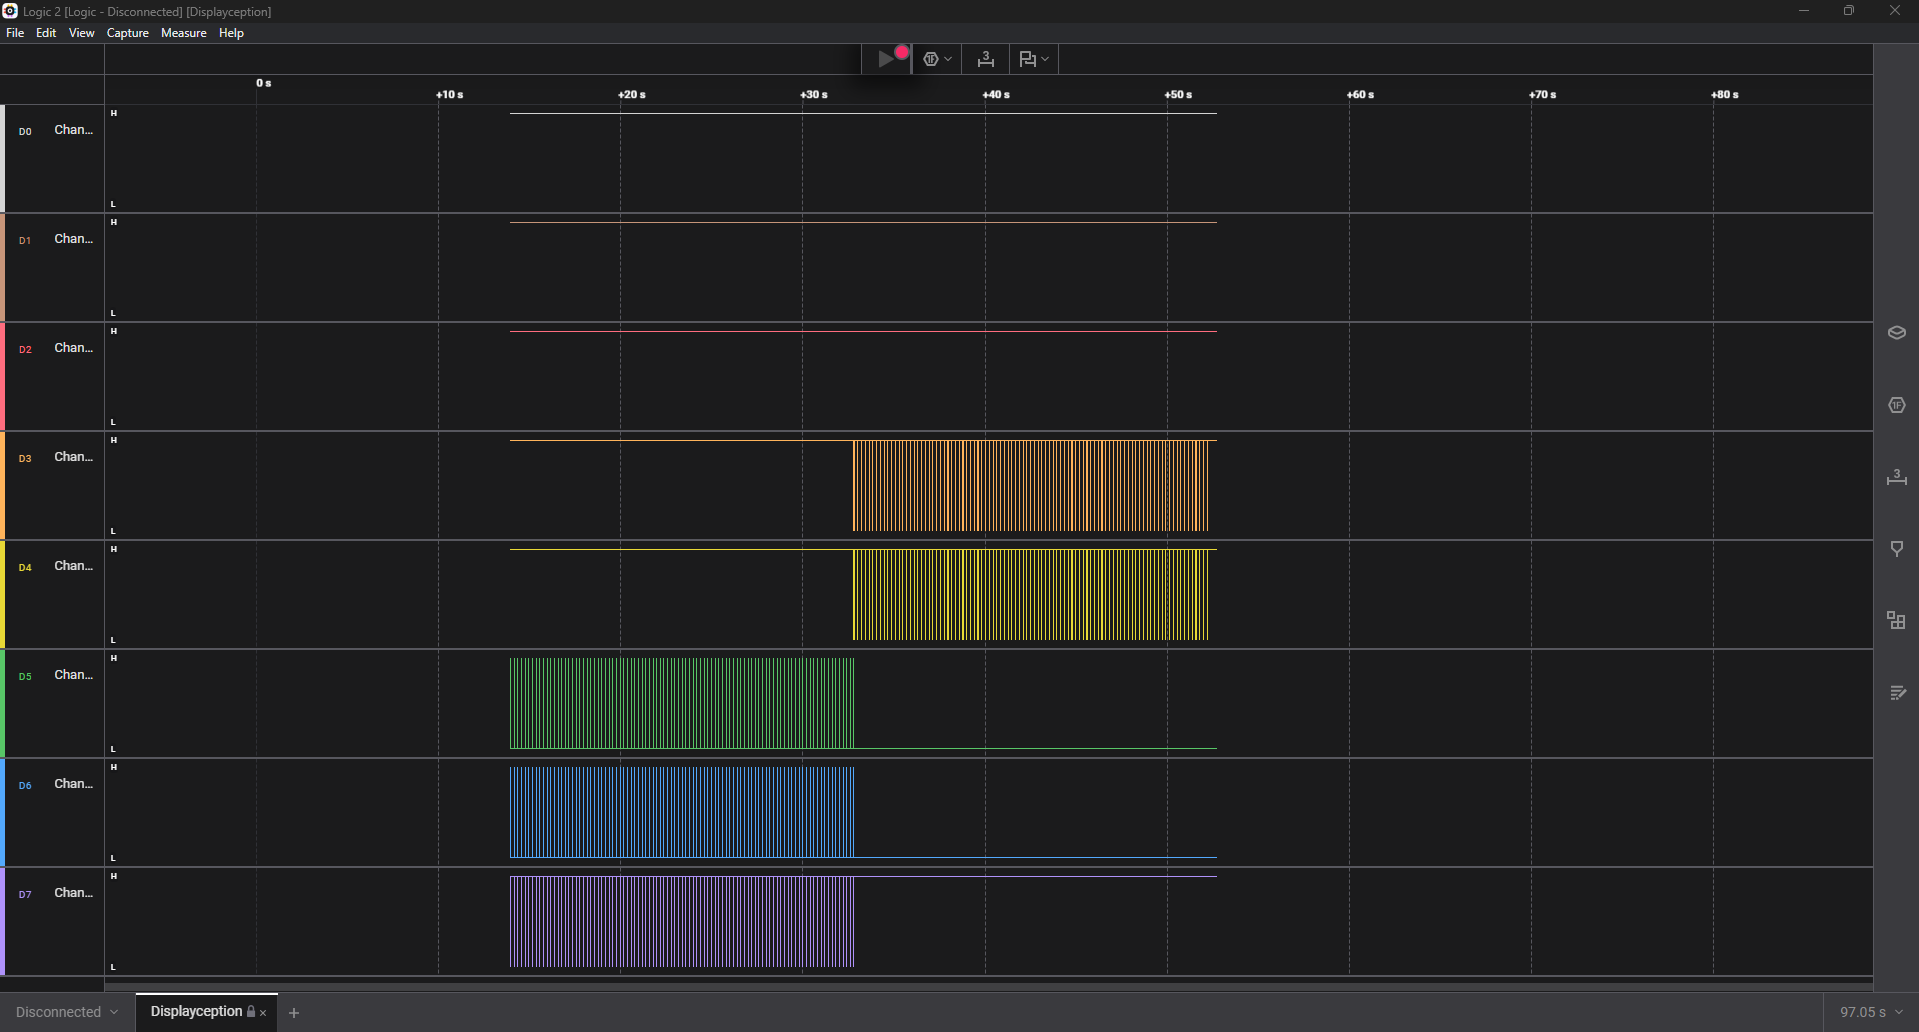
Task: Open the Extensions panel icon
Action: pyautogui.click(x=1896, y=621)
